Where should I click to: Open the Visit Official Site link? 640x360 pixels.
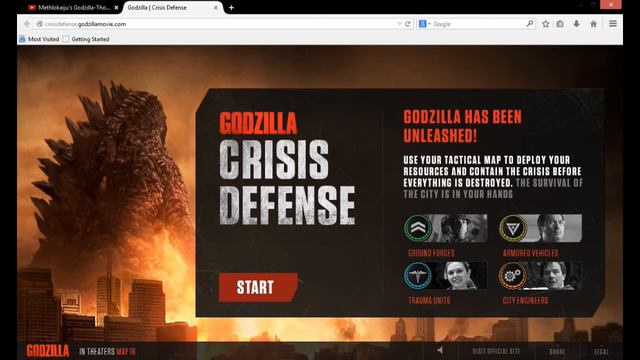[496, 351]
